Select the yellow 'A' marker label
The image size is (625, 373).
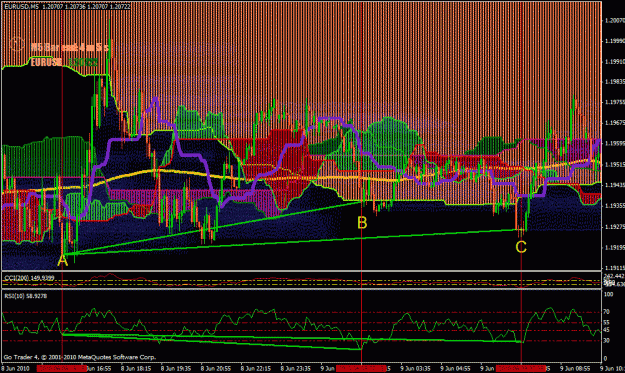tap(62, 261)
